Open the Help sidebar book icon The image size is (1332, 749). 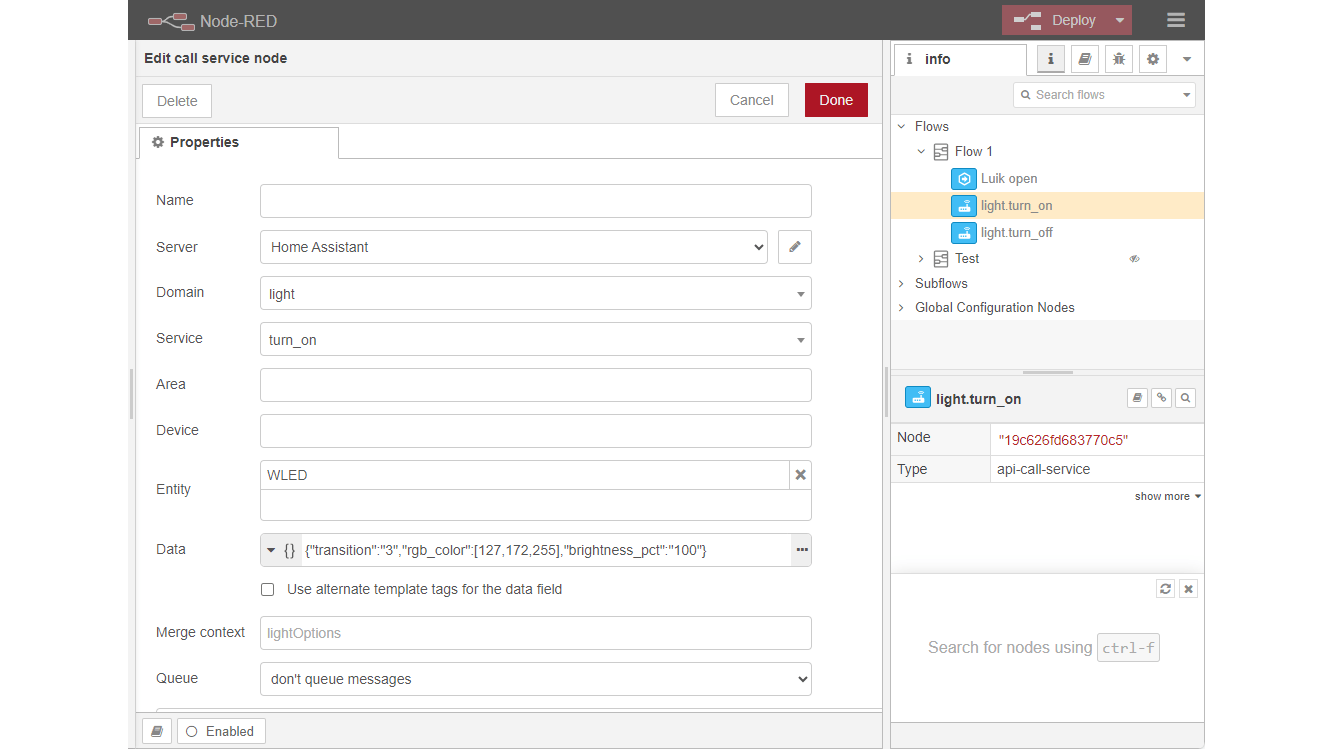(x=1084, y=59)
